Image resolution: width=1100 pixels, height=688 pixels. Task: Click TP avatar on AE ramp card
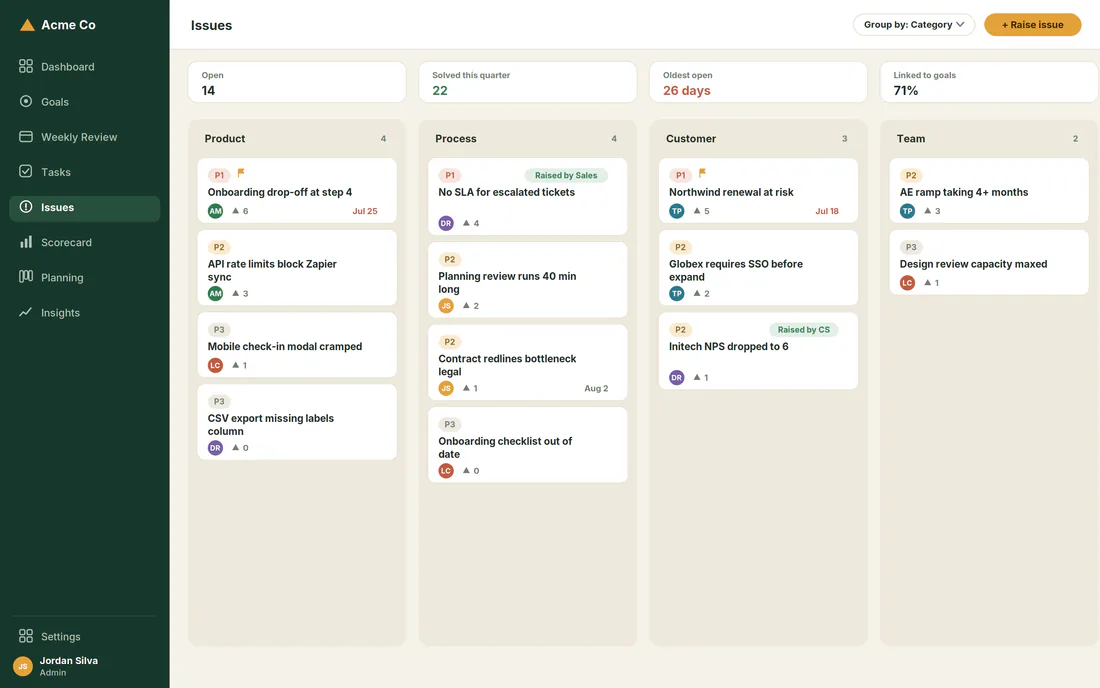908,210
